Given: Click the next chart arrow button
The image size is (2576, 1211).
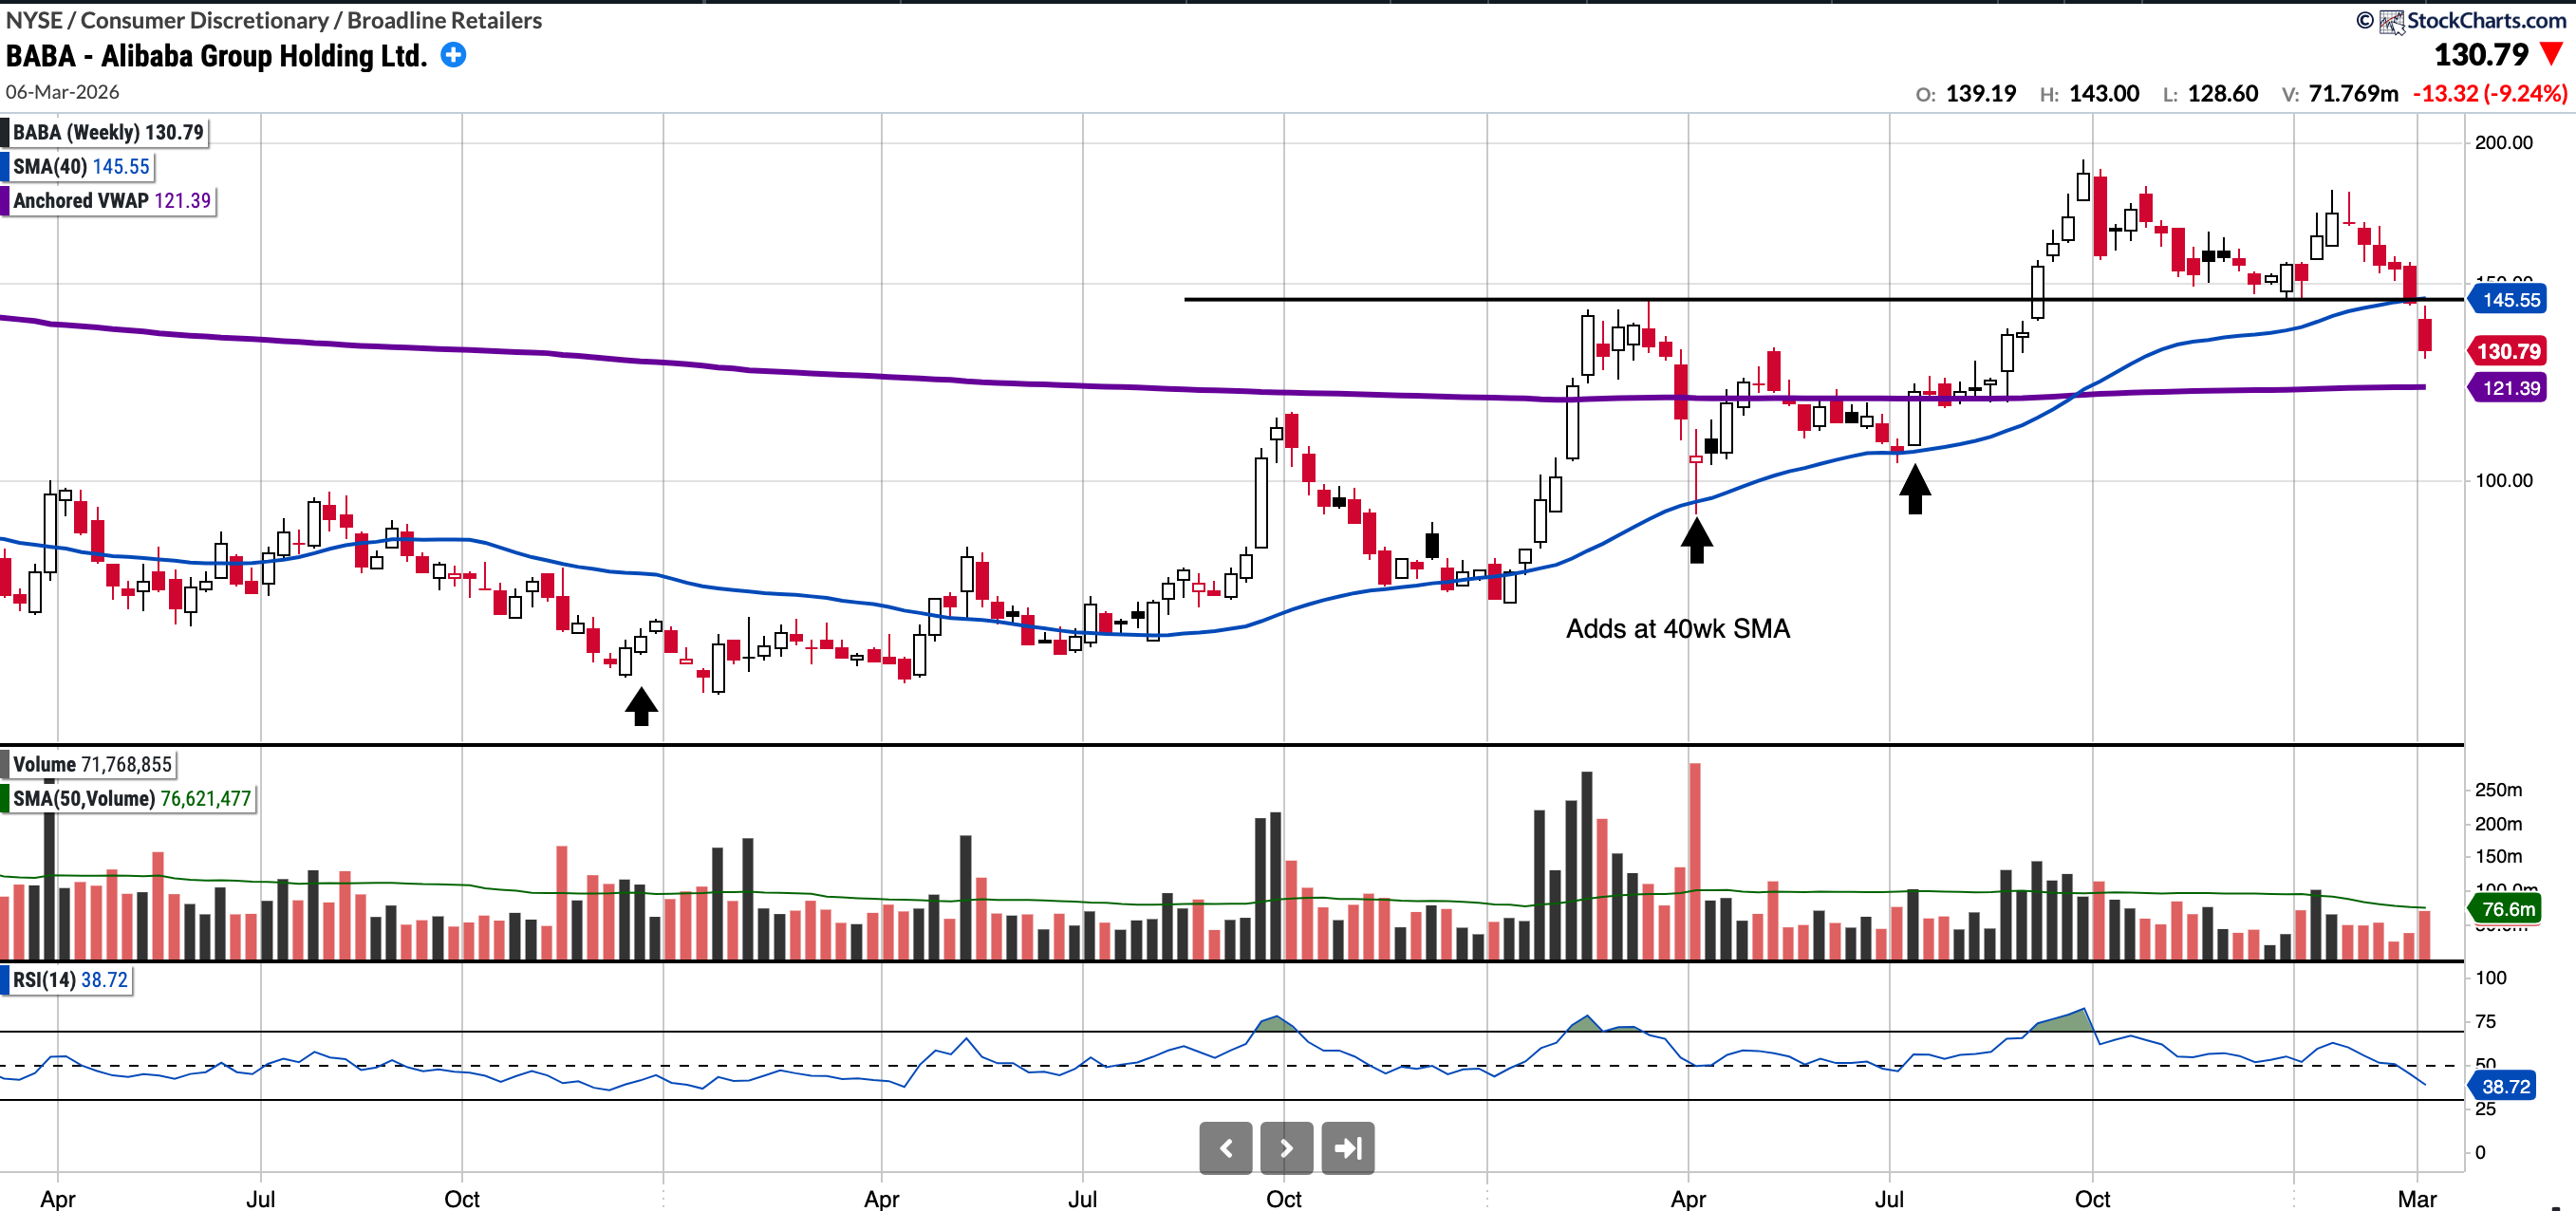Looking at the screenshot, I should [x=1286, y=1147].
